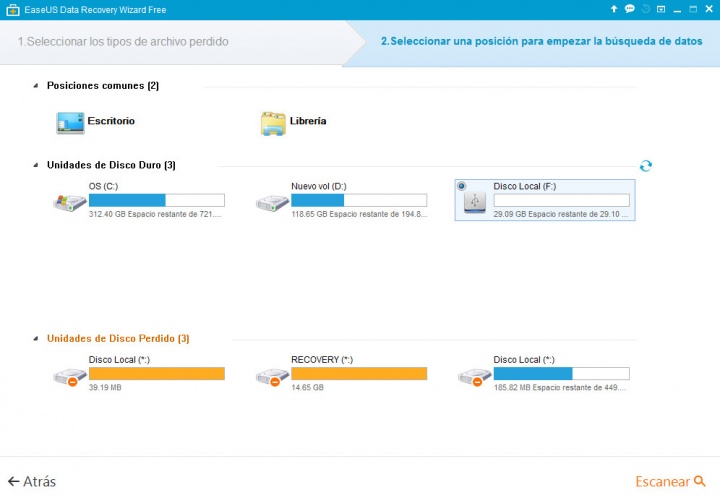Viewport: 720px width, 503px height.
Task: Collapse the Unidades de Disco Perdido section
Action: [x=36, y=339]
